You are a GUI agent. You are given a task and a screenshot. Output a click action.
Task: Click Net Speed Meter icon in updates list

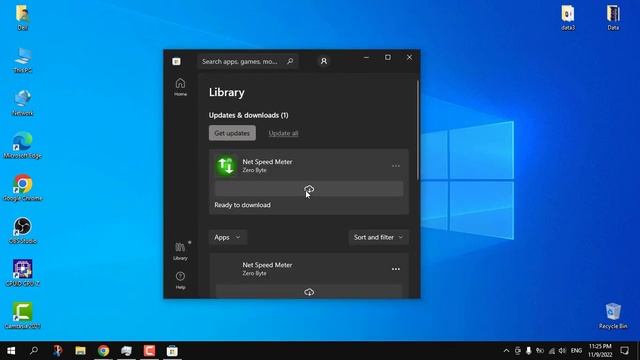point(226,165)
